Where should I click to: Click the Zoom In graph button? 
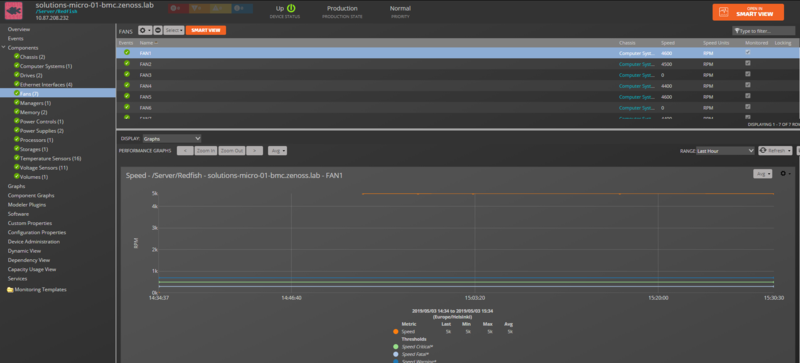(x=206, y=151)
